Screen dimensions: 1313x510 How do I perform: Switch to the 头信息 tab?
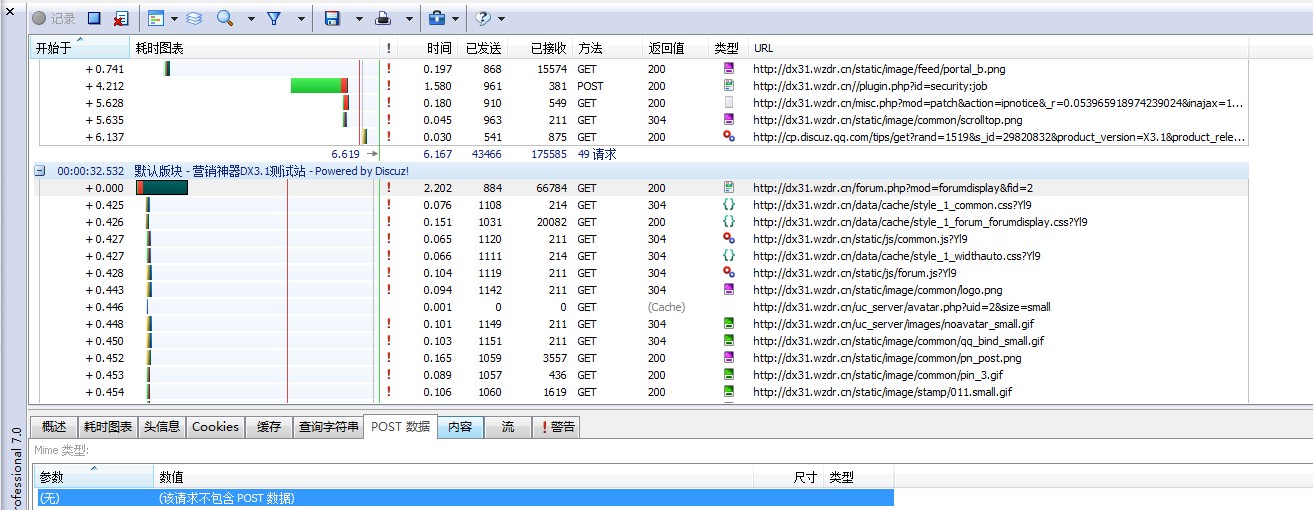point(161,427)
